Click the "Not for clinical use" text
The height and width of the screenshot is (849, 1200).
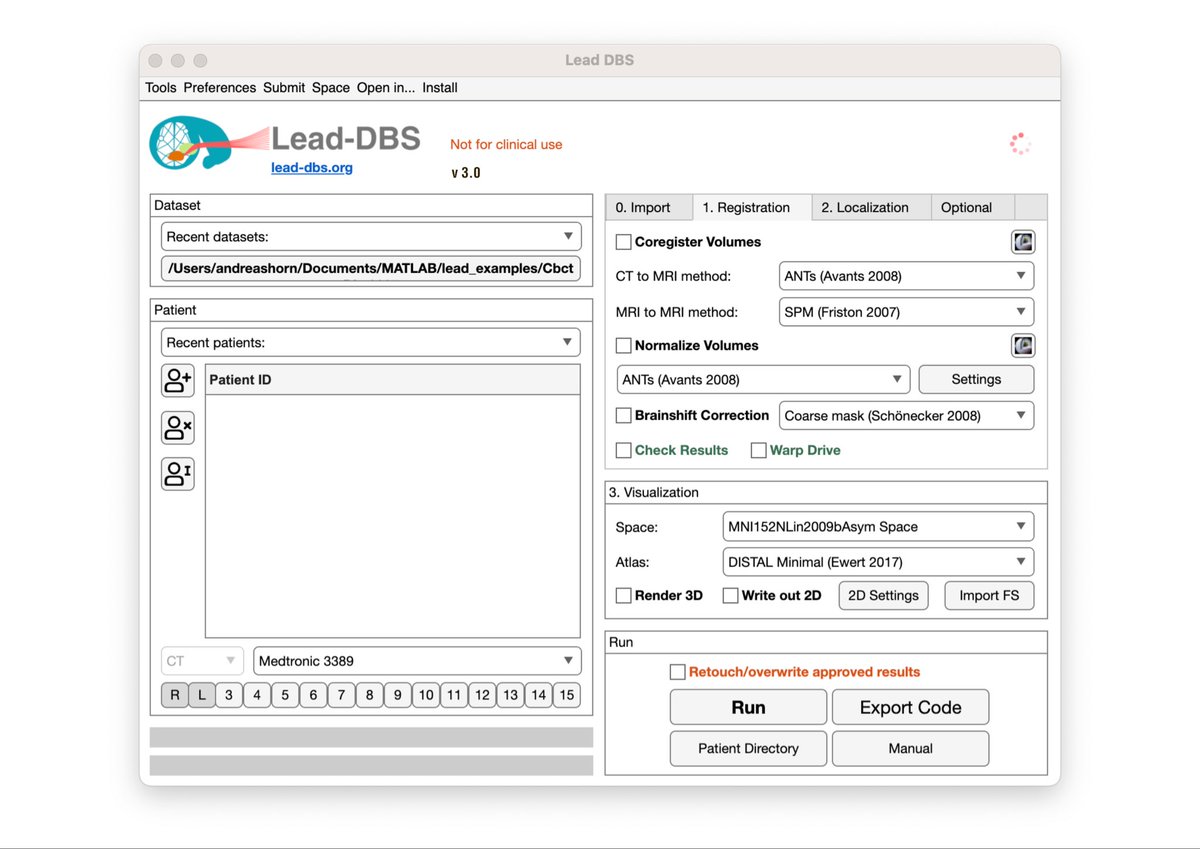tap(506, 145)
